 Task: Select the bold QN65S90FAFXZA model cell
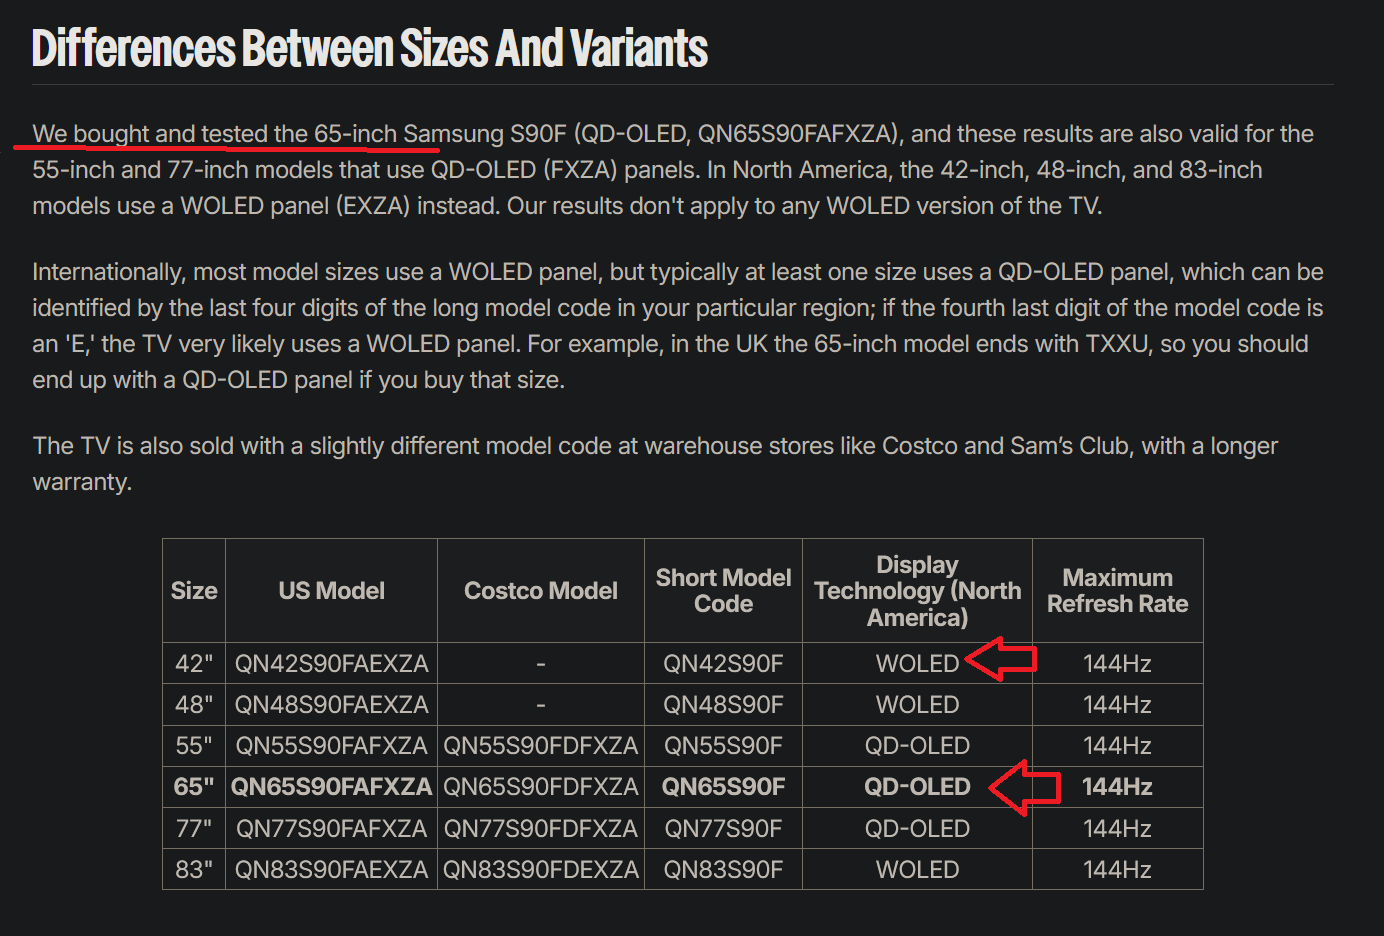tap(331, 787)
